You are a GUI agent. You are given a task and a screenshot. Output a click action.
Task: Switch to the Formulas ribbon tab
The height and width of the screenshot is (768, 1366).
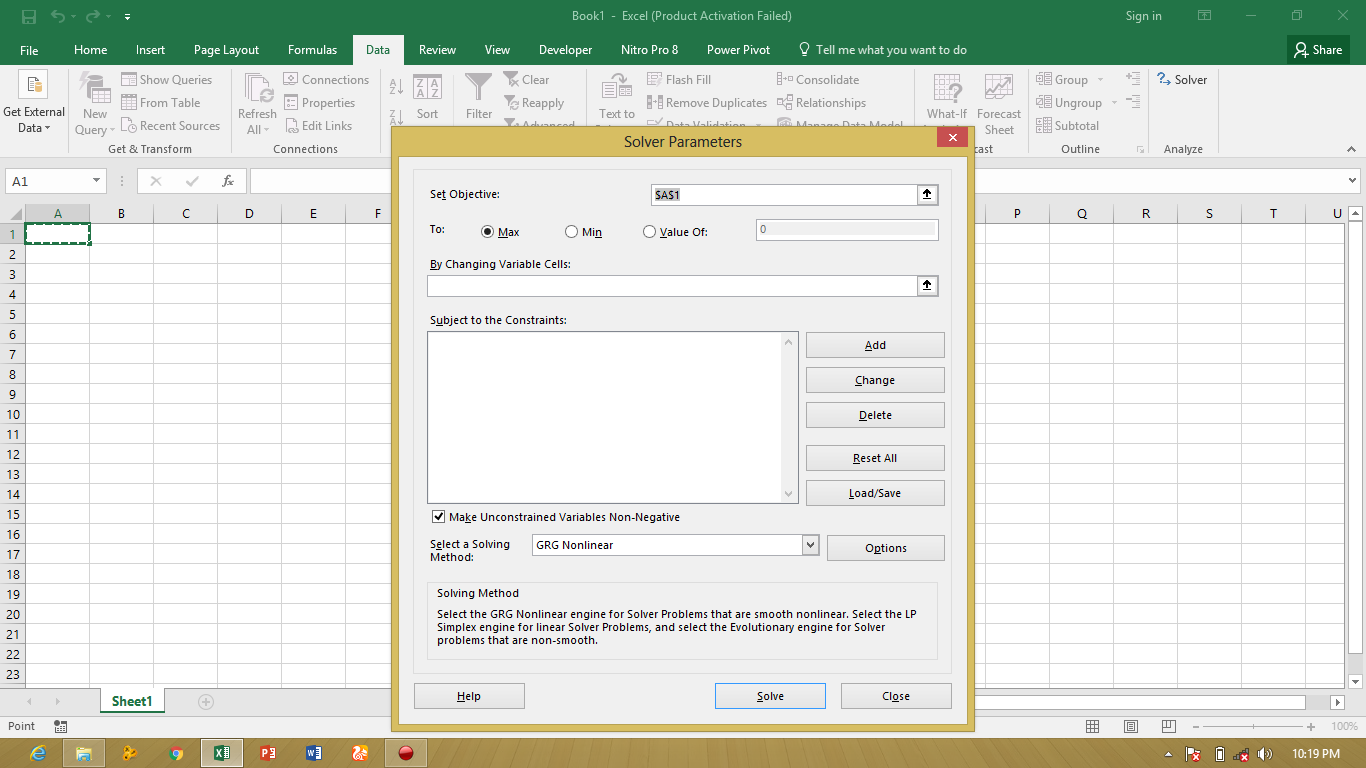pyautogui.click(x=312, y=49)
